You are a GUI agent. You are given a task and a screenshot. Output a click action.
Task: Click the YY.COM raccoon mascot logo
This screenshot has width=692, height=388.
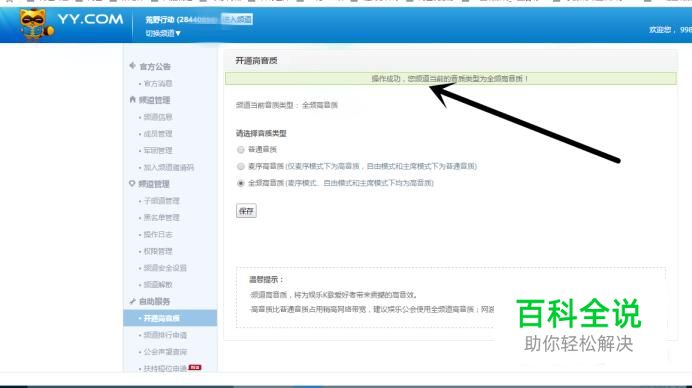pos(36,24)
